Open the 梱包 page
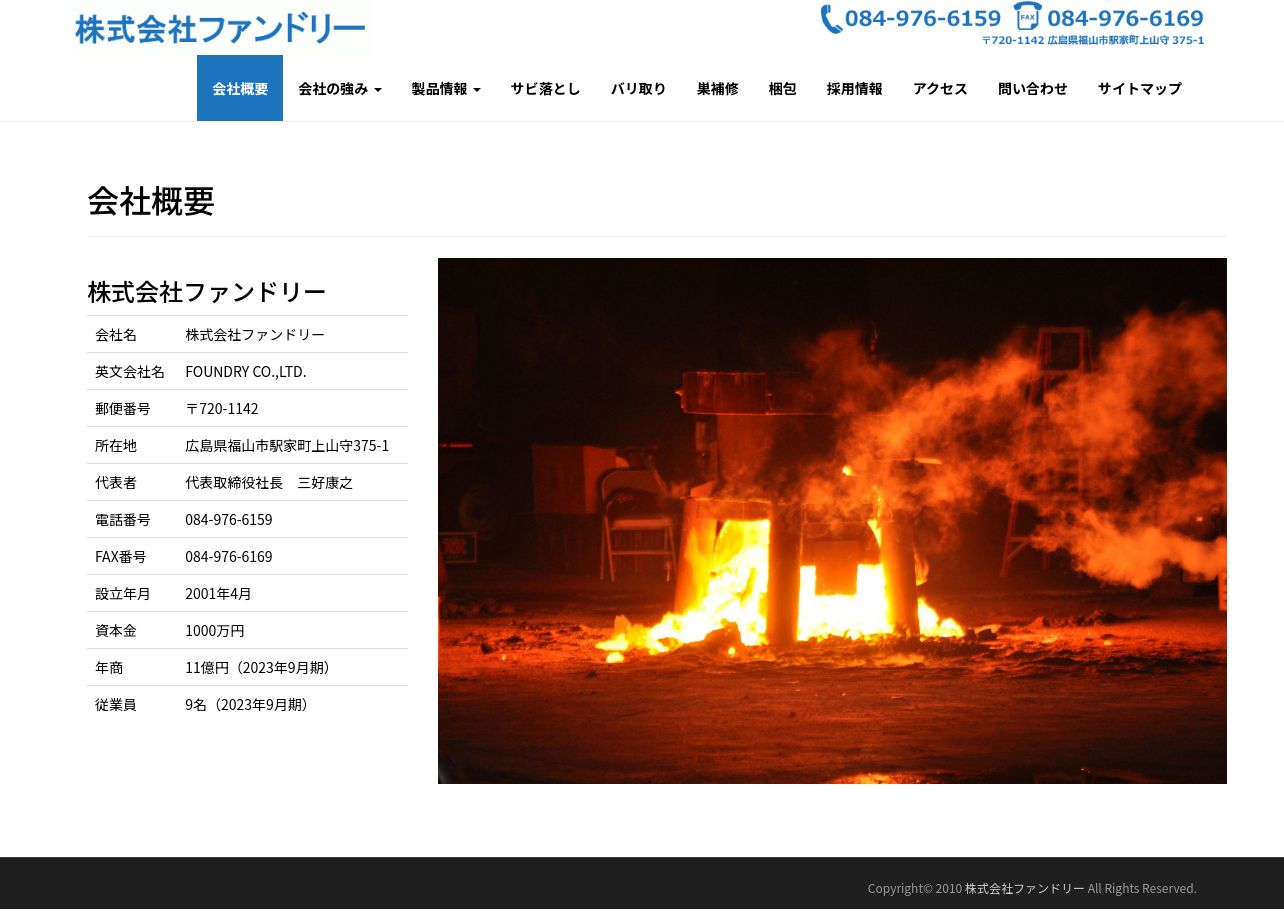Screen dimensions: 1284x912 tap(783, 88)
